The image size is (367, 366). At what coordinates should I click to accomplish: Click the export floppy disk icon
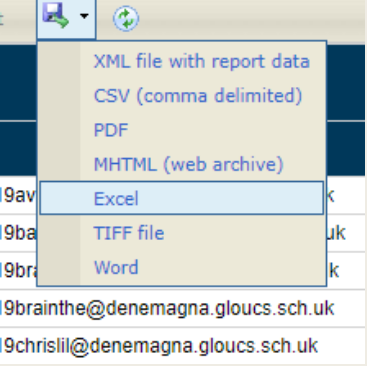pyautogui.click(x=55, y=15)
